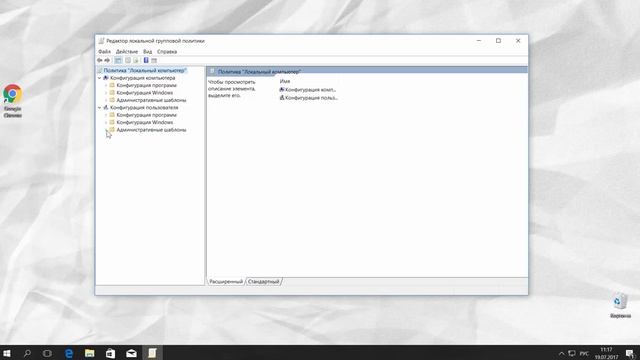The width and height of the screenshot is (640, 360).
Task: Click right pane header Политика "Локальный компьютер"
Action: point(259,71)
